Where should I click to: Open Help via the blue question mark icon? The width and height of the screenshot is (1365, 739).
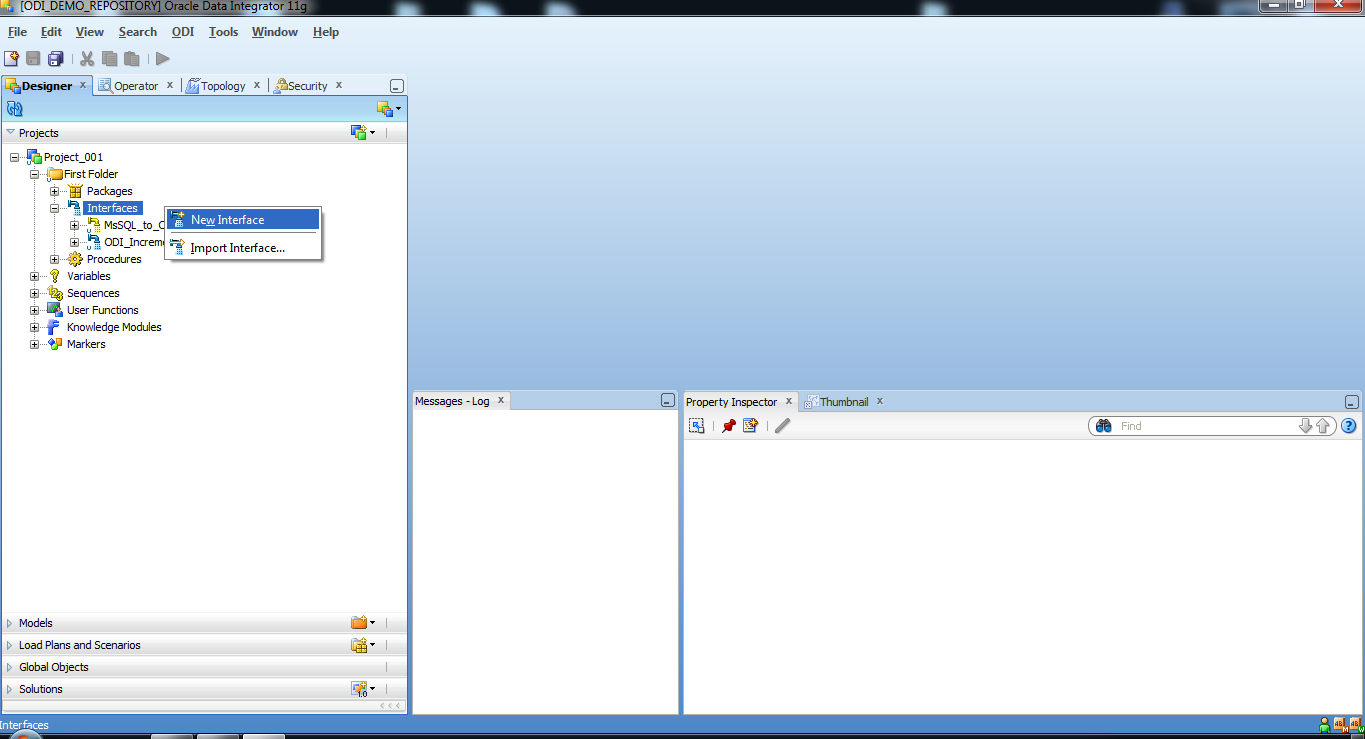(x=1348, y=425)
